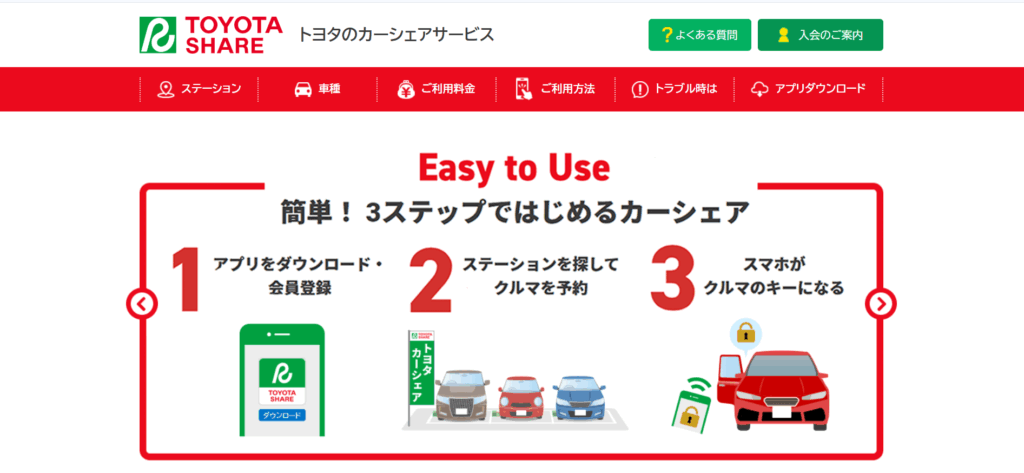
Task: Click the Toyota car share station illustration
Action: (514, 380)
